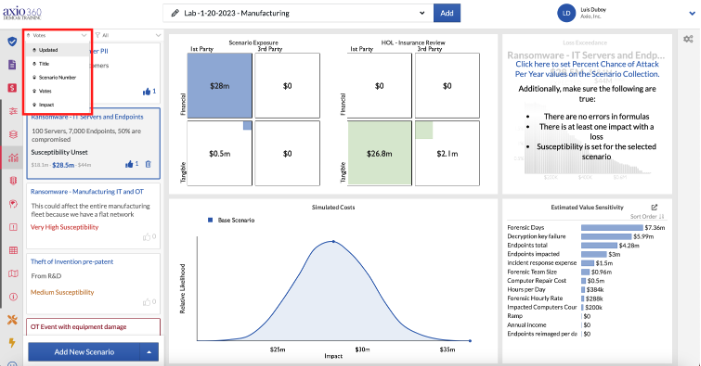701x366 pixels.
Task: Click the Medium Susceptibility label
Action: point(62,292)
